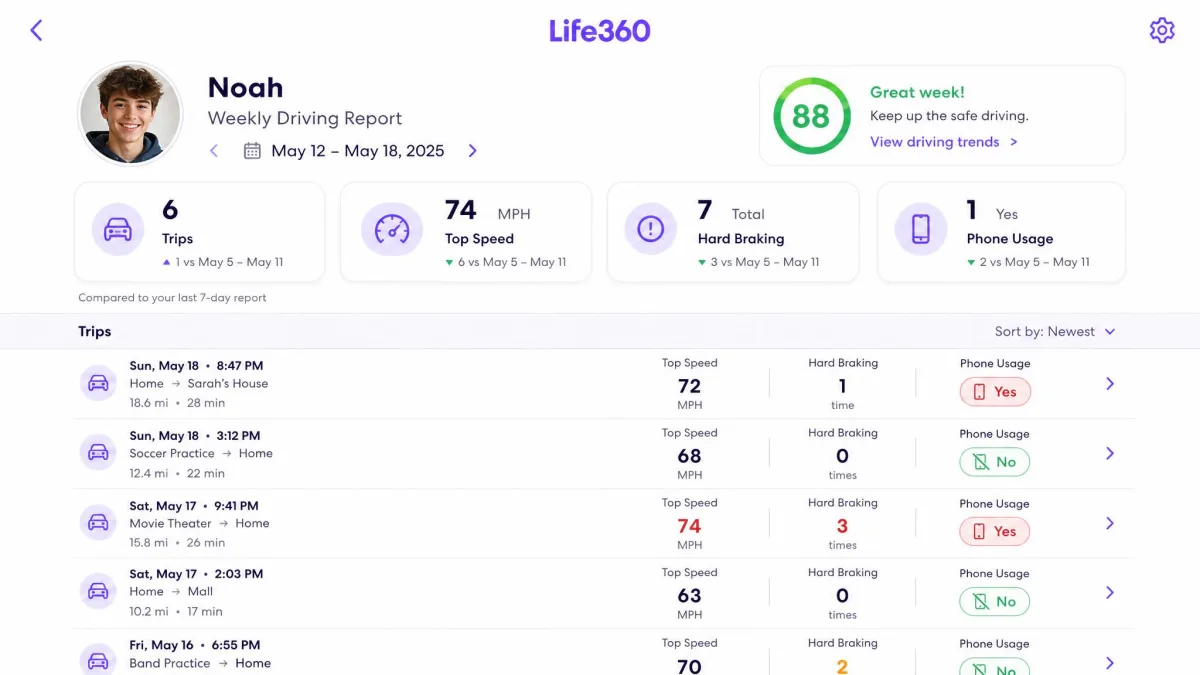Screen dimensions: 1200x675
Task: Select Home → Sarah's House route text
Action: coord(199,384)
